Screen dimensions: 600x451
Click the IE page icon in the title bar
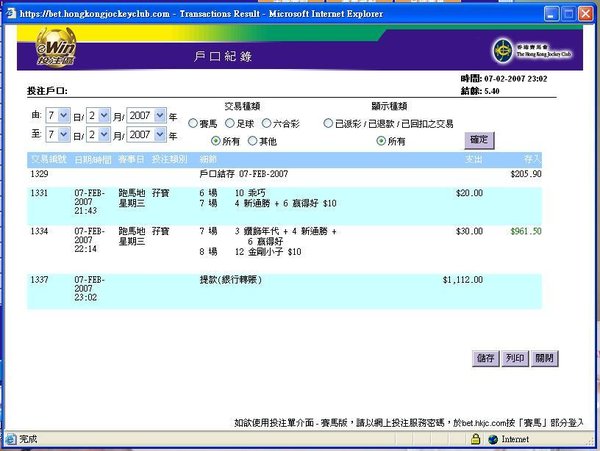click(11, 14)
